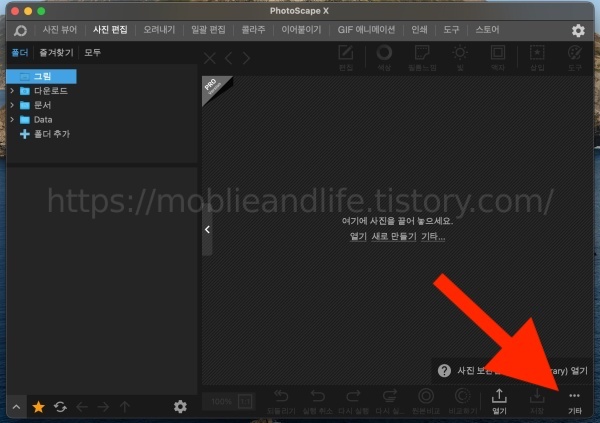Collapse the bottom panel with up caret
Viewport: 600px width, 423px height.
click(x=16, y=407)
